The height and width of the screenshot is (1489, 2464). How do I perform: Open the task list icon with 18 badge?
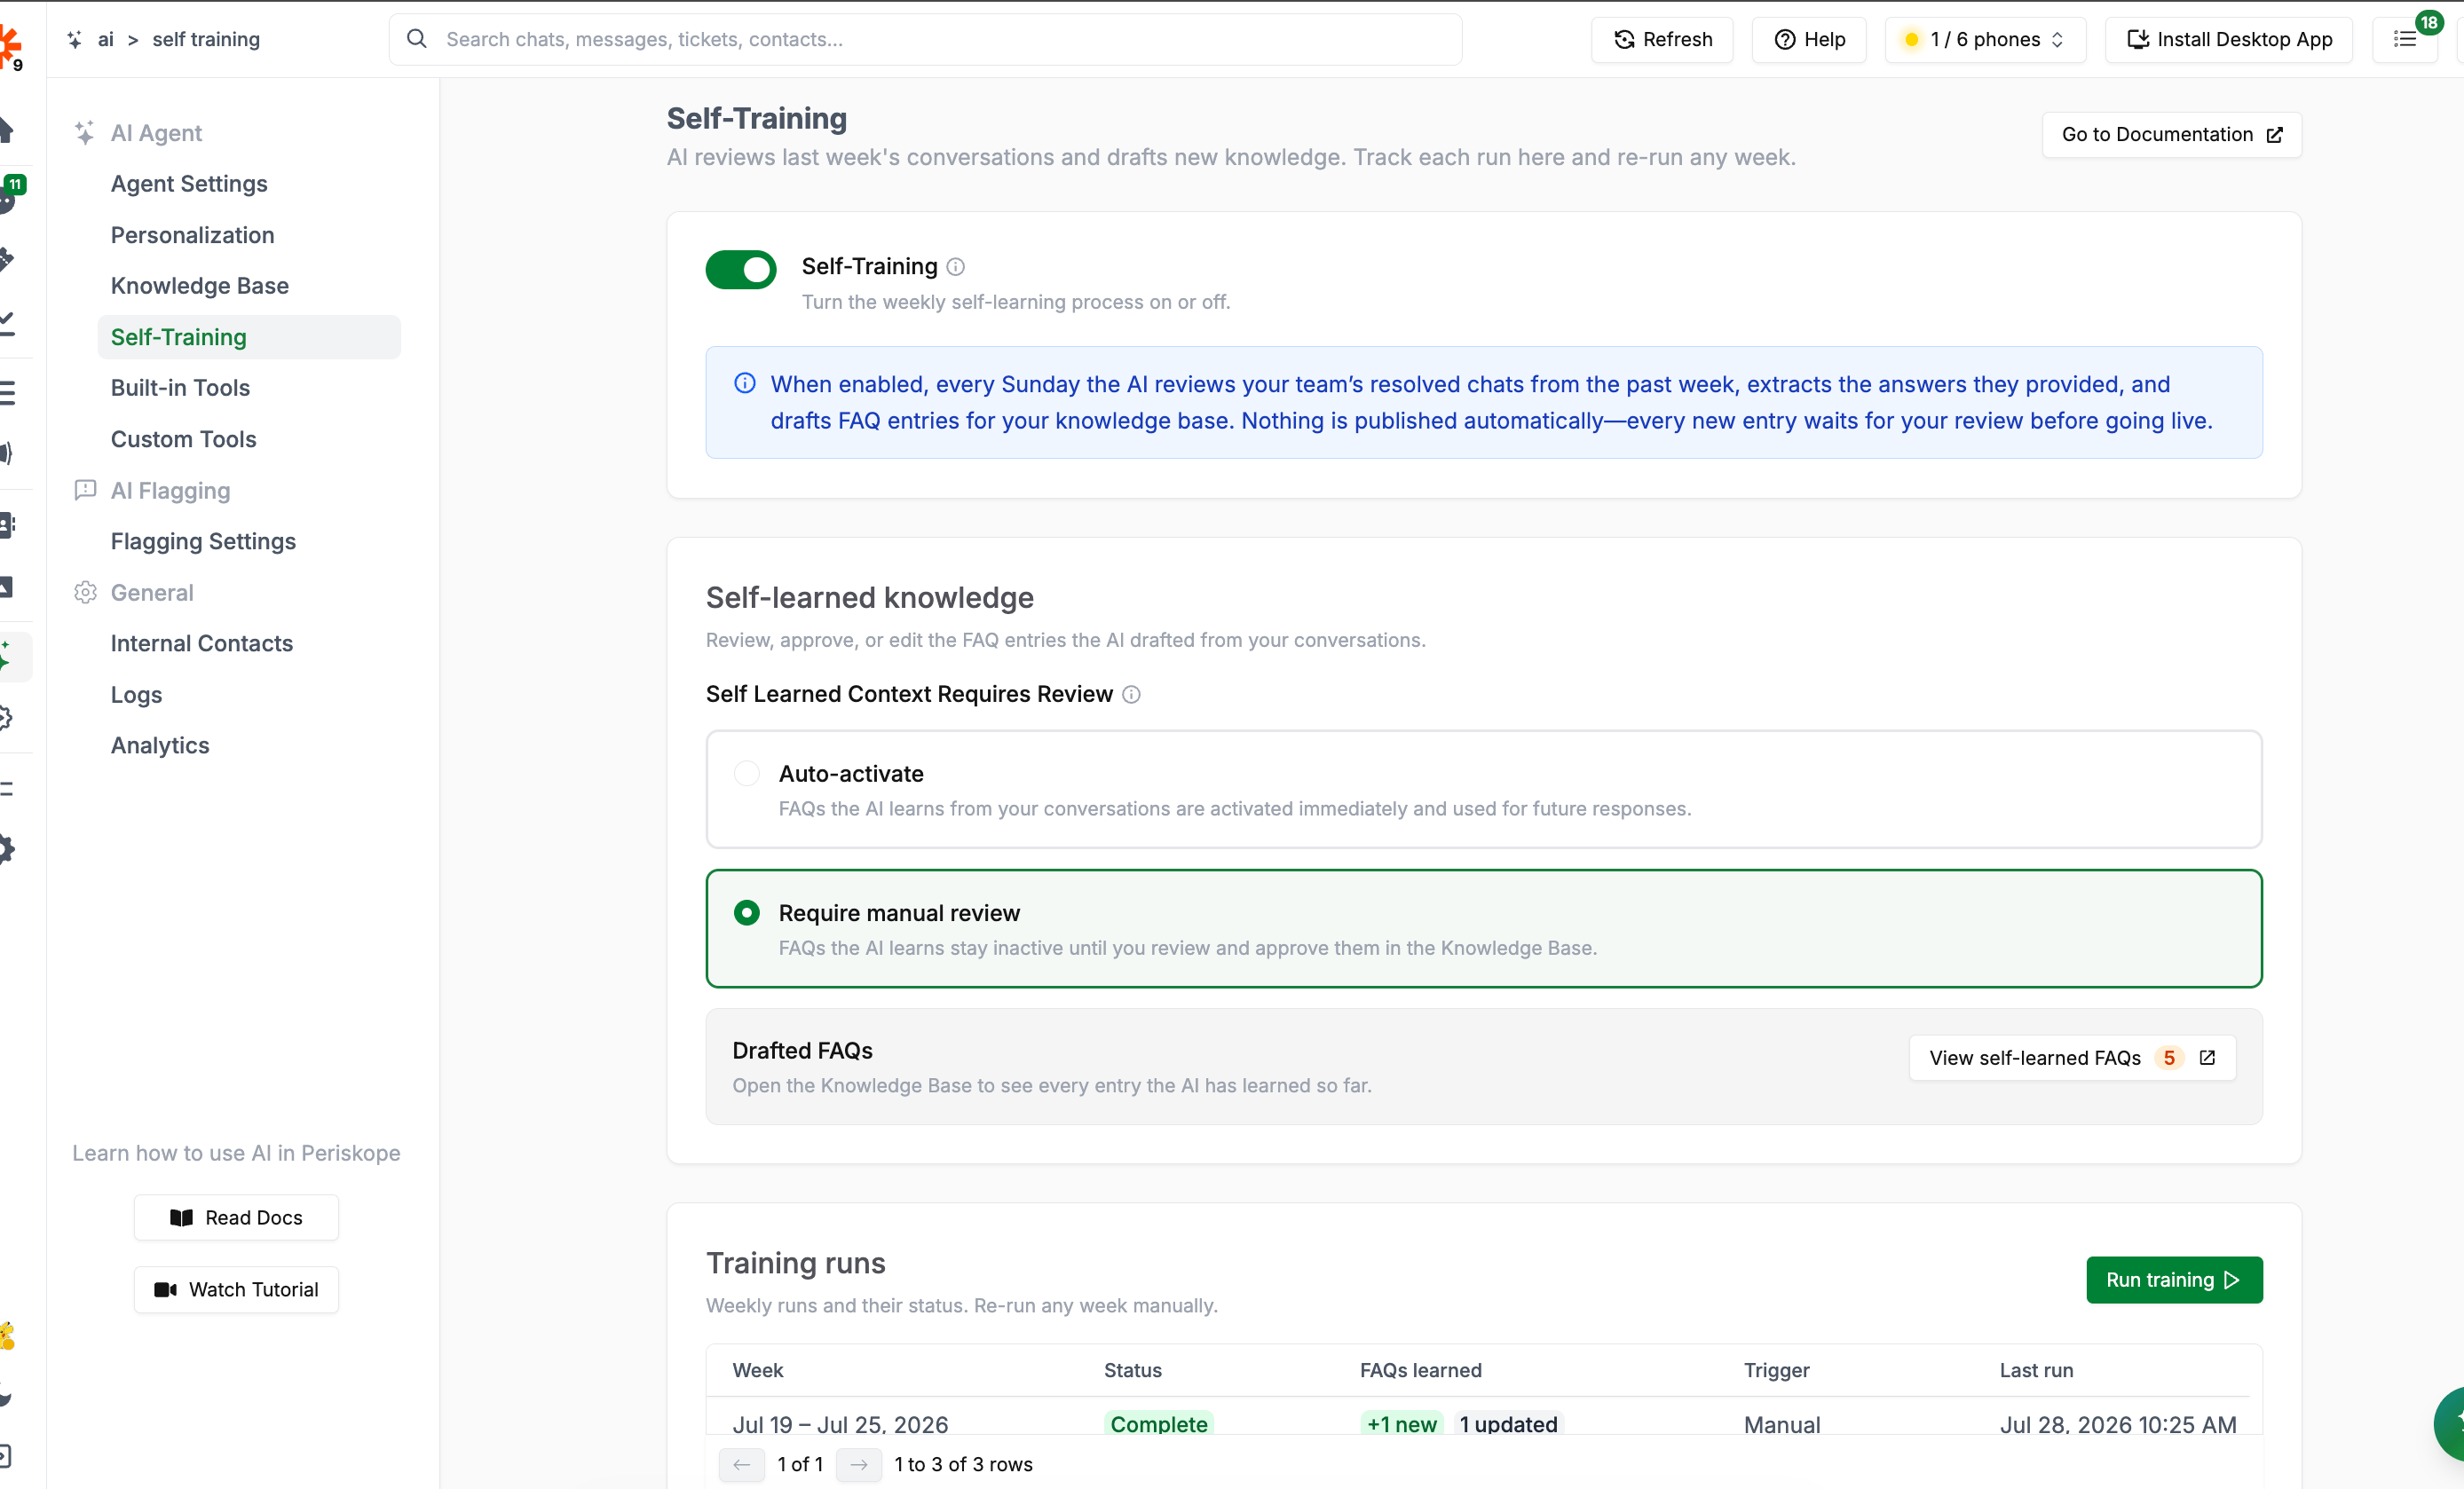[x=2405, y=40]
